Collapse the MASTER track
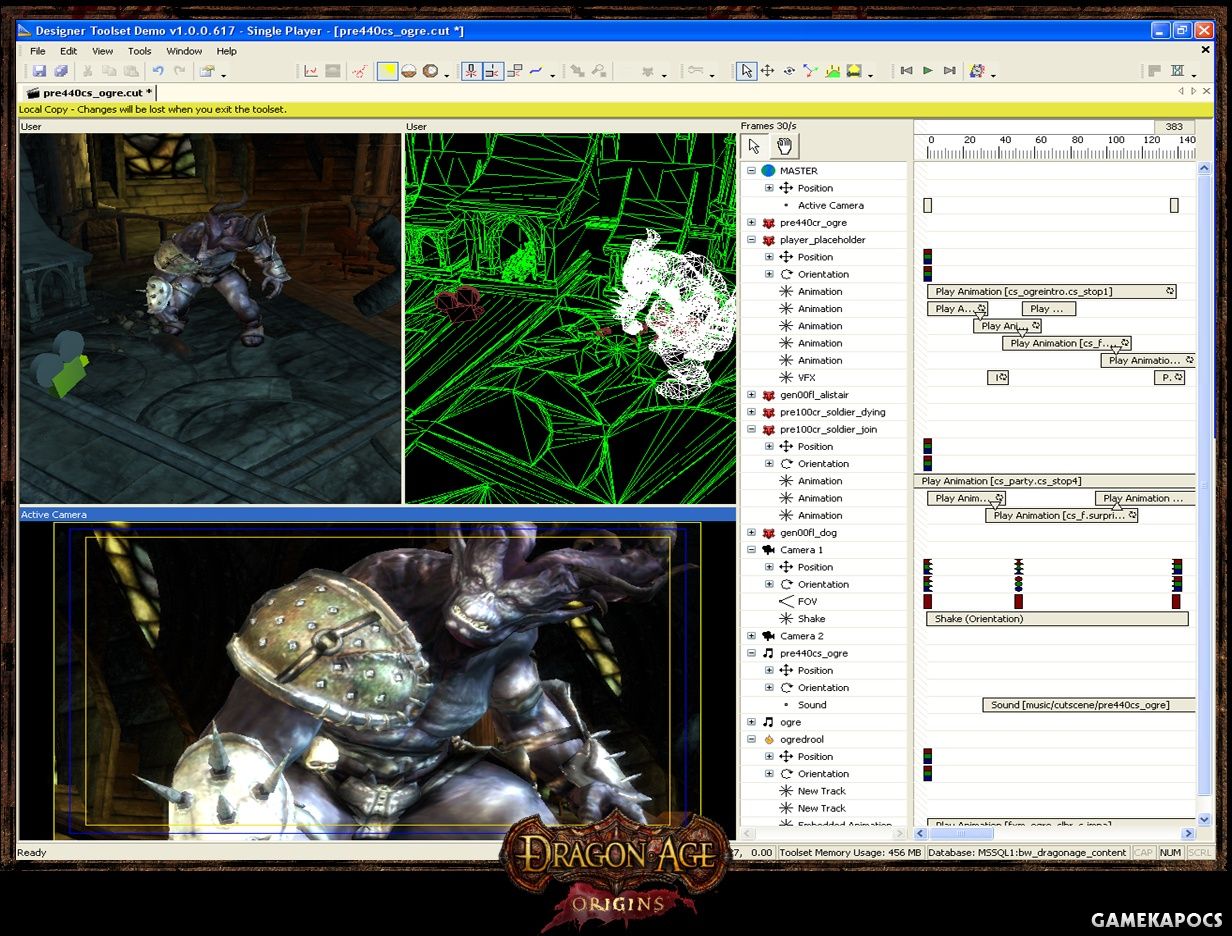Screen dimensions: 1232x936 (x=751, y=171)
